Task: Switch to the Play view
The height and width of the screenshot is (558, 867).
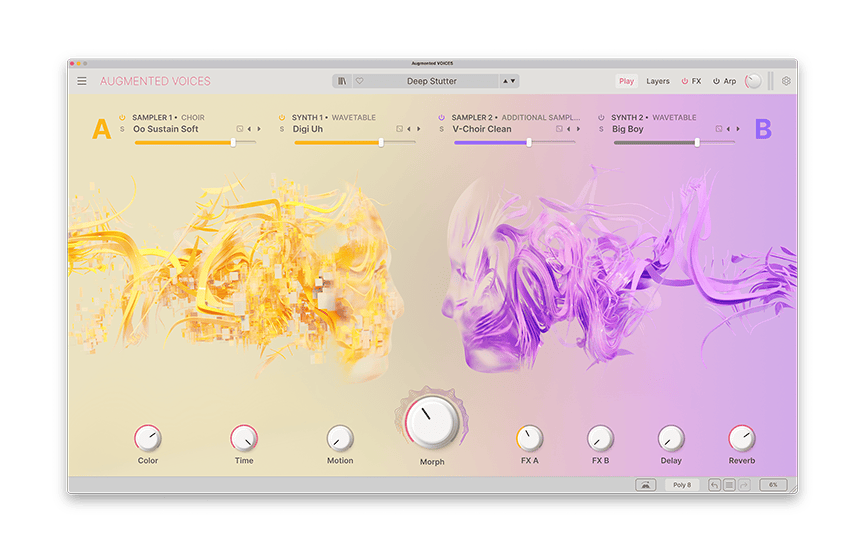Action: (x=626, y=81)
